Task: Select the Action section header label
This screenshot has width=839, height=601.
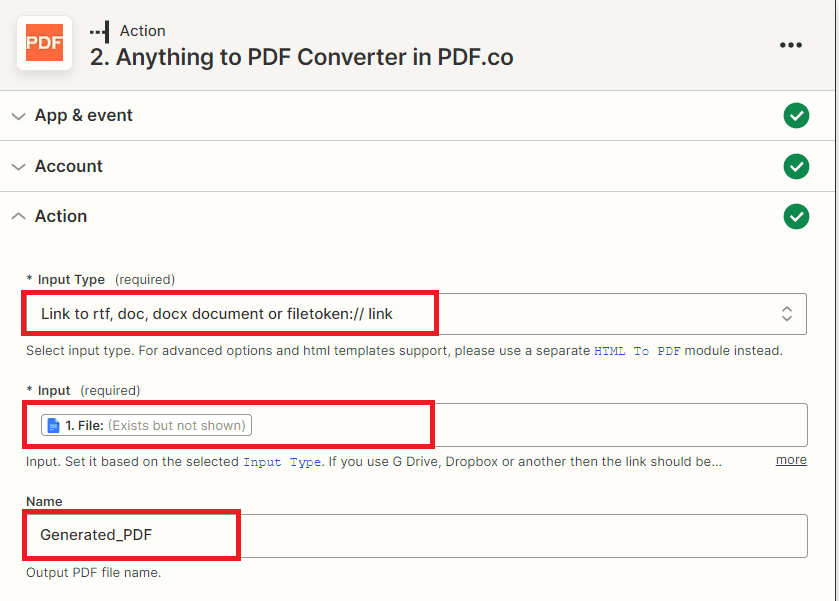Action: (x=61, y=216)
